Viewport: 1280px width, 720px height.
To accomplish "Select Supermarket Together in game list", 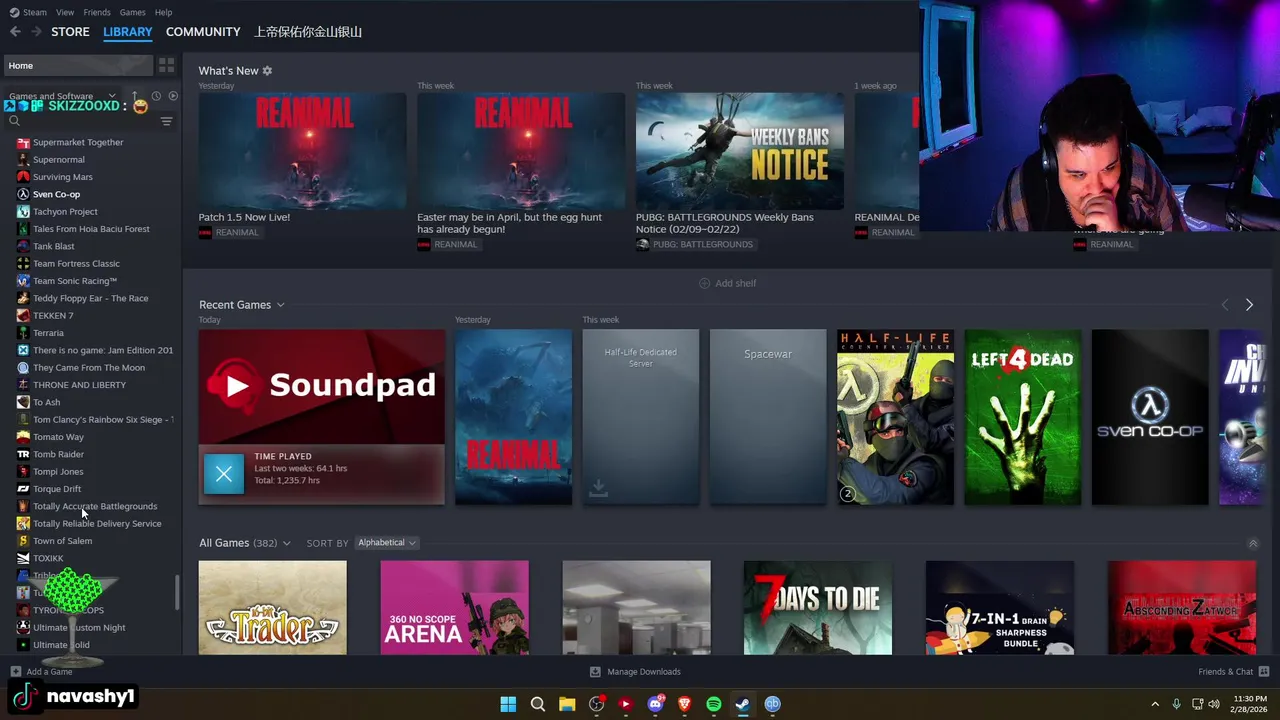I will tap(78, 142).
